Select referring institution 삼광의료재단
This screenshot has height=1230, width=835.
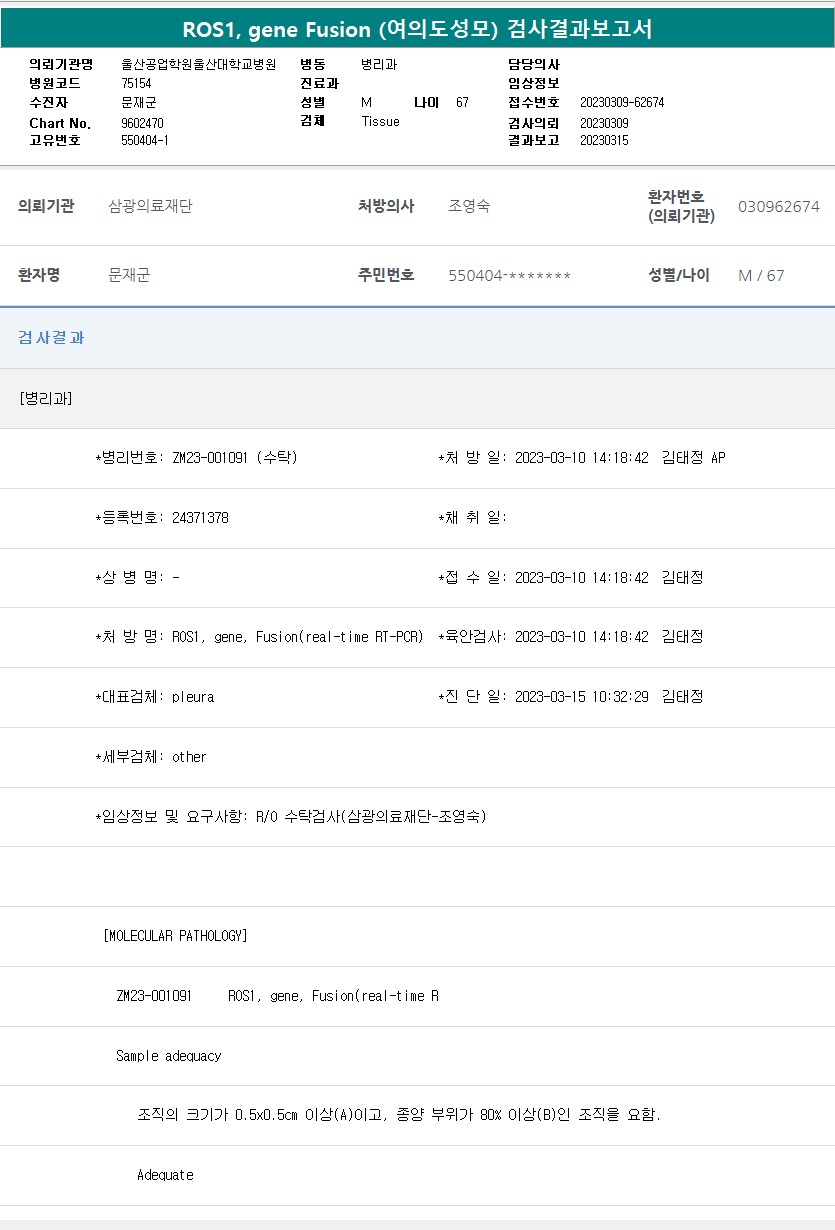click(x=150, y=206)
